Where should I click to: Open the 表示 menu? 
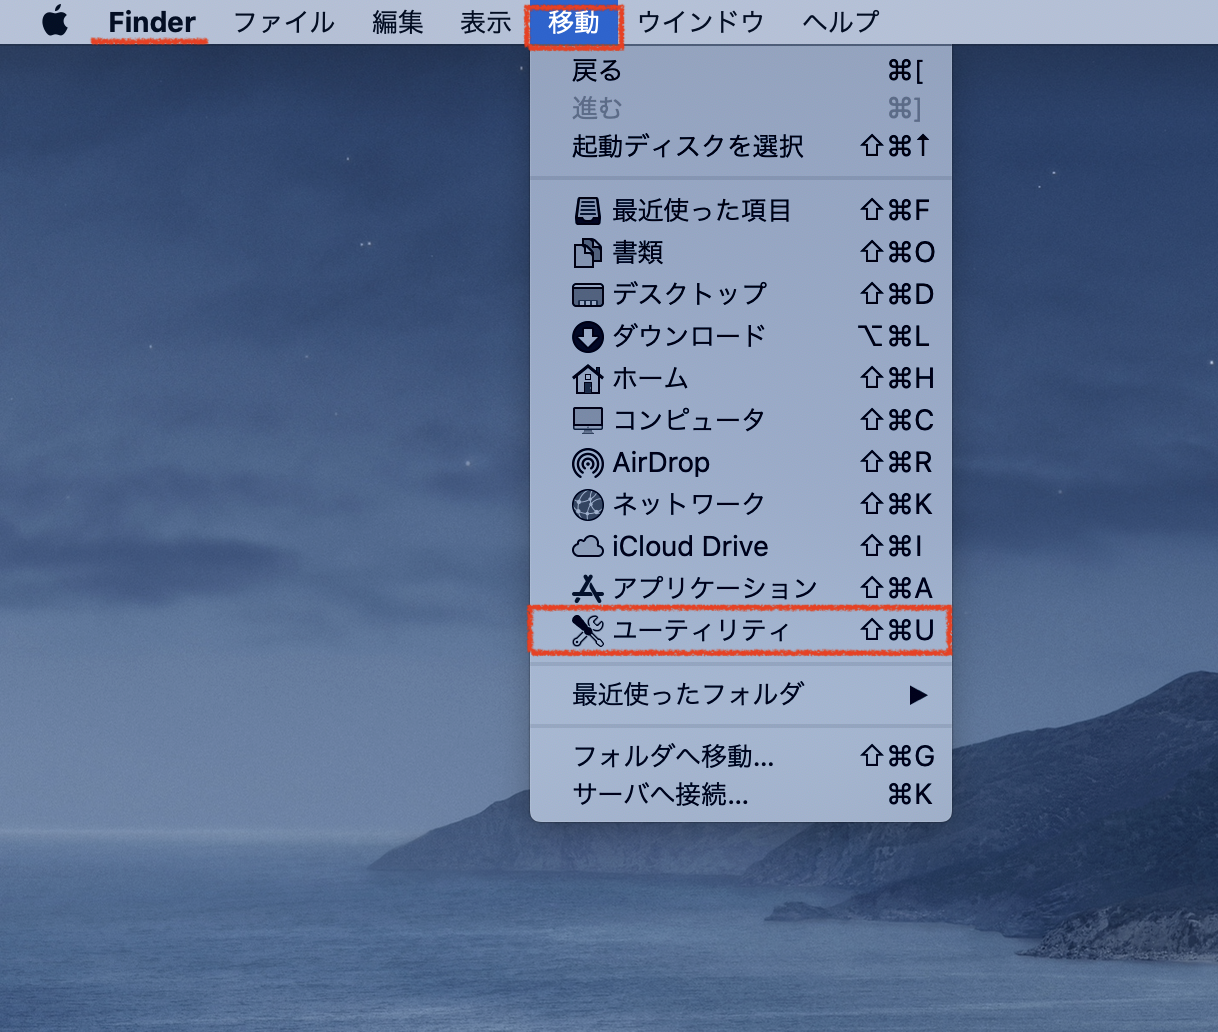pyautogui.click(x=486, y=22)
